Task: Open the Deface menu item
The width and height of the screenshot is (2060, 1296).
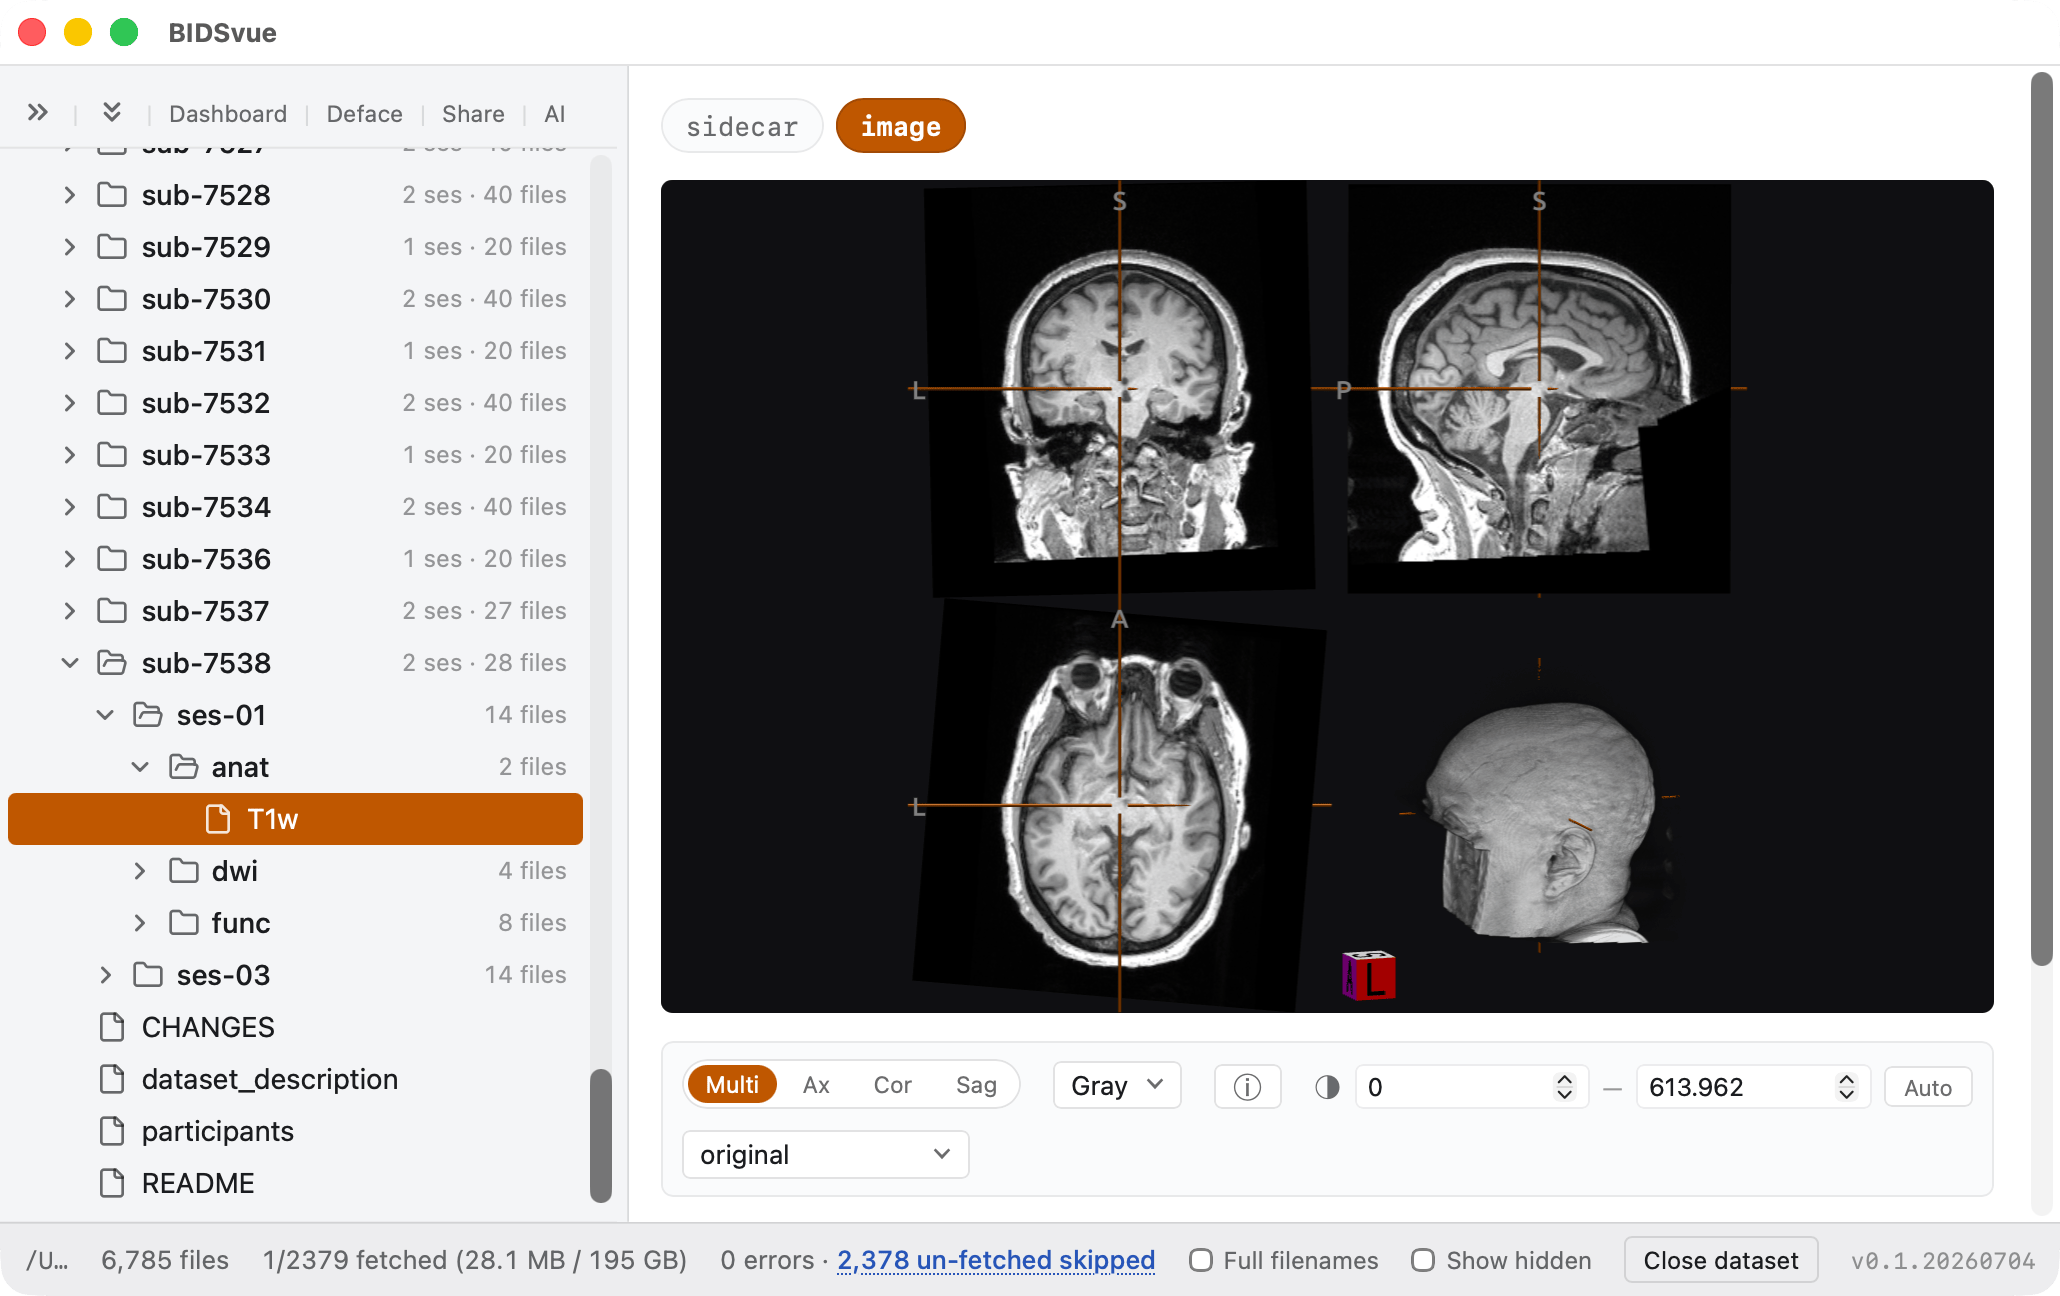Action: pos(365,114)
